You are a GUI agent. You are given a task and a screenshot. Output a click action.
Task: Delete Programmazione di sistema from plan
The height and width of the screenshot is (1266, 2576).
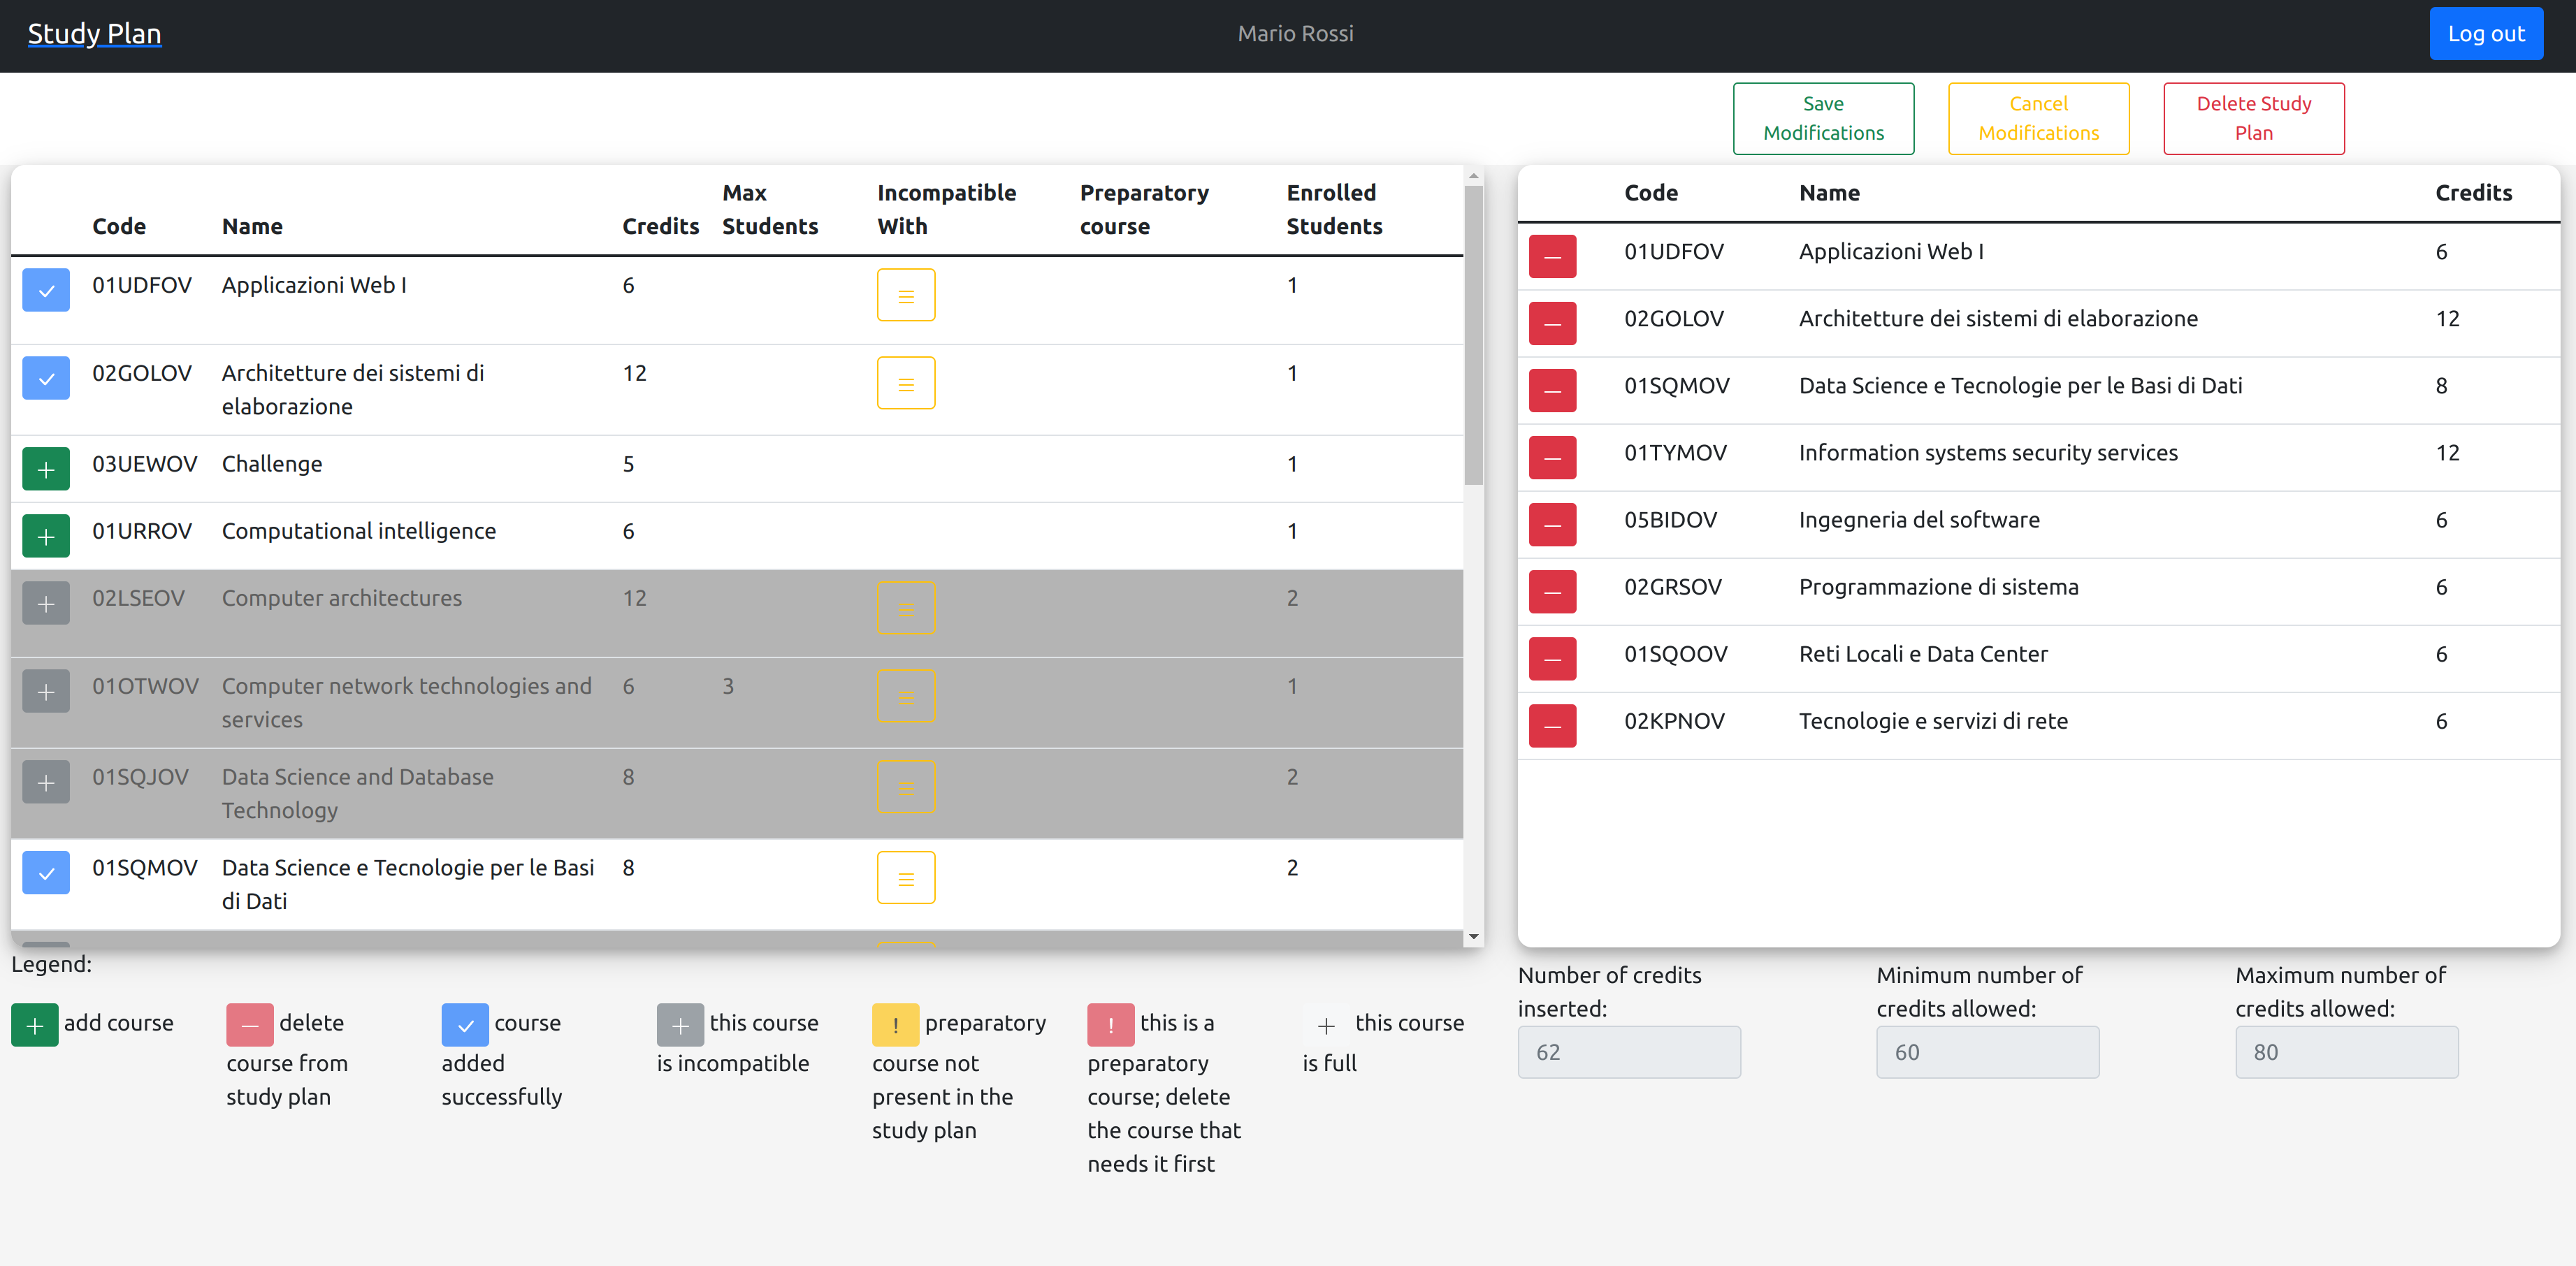1552,591
